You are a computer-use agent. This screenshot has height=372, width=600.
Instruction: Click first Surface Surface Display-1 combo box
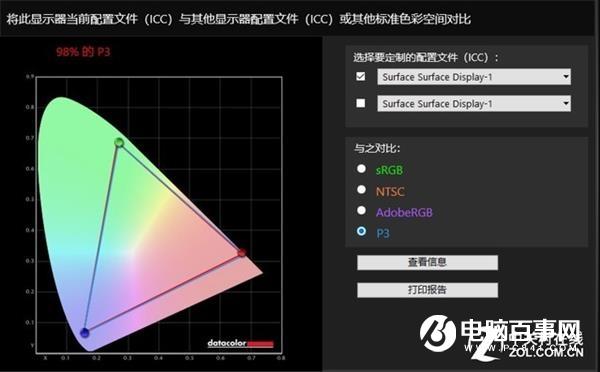[474, 77]
